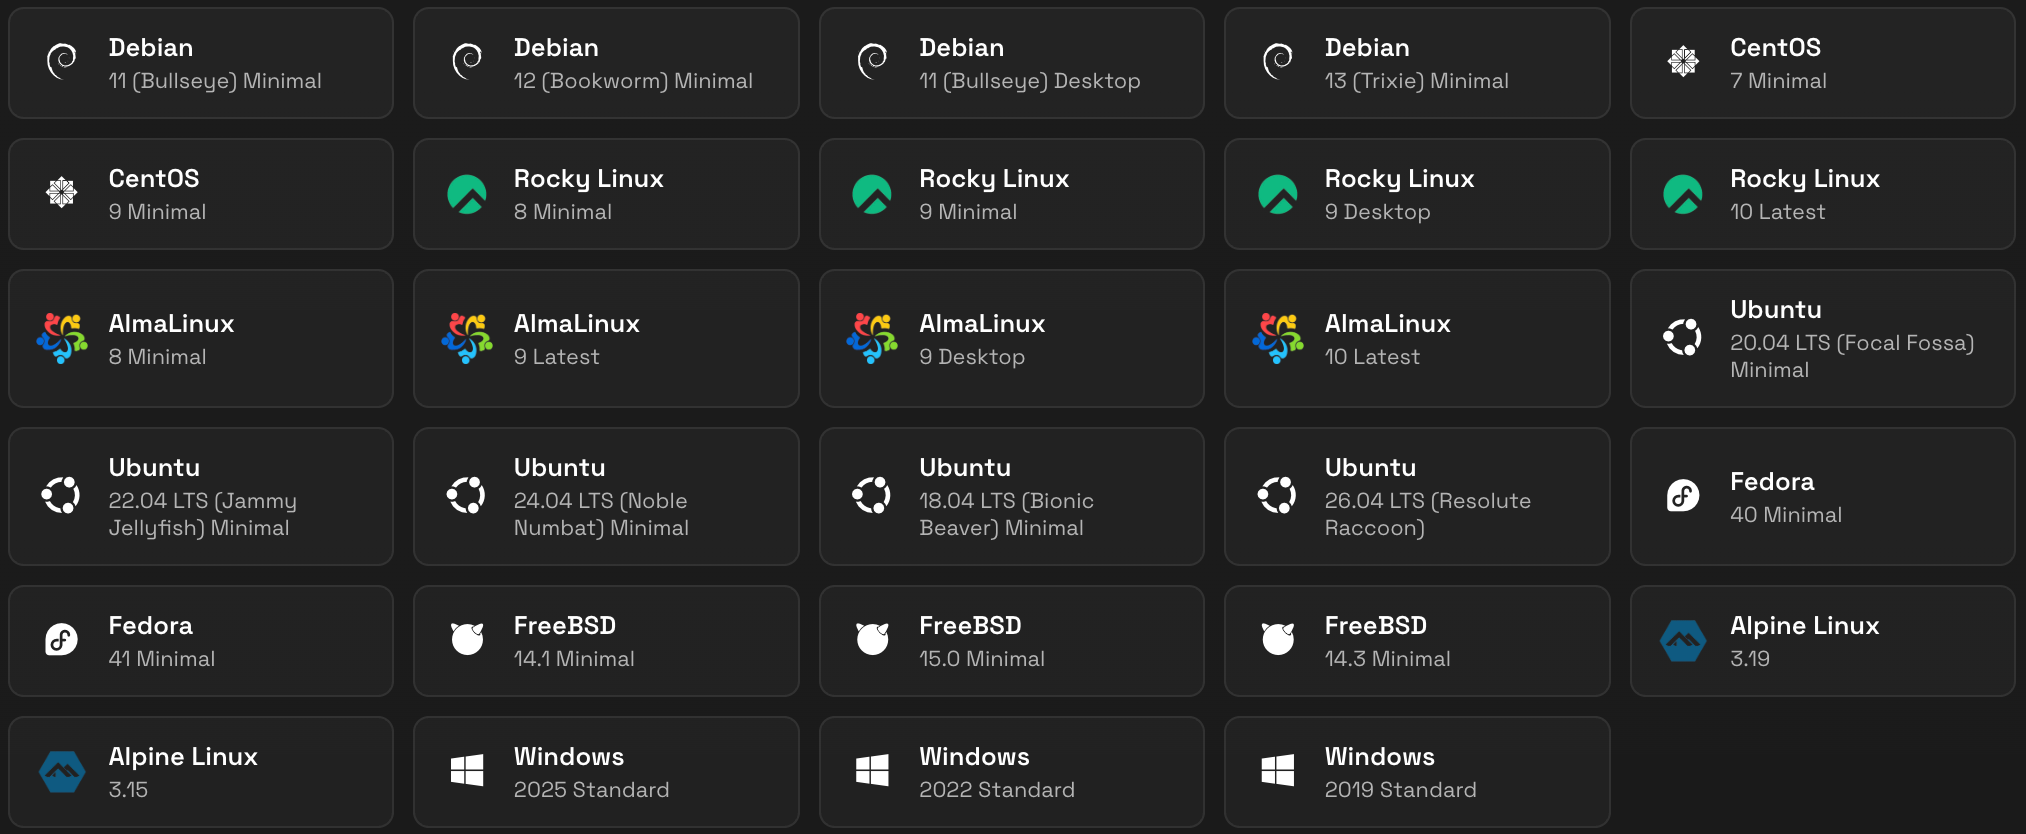Viewport: 2026px width, 834px height.
Task: Click the Ubuntu logo for 26.04 LTS Resolute Raccoon
Action: tap(1278, 495)
